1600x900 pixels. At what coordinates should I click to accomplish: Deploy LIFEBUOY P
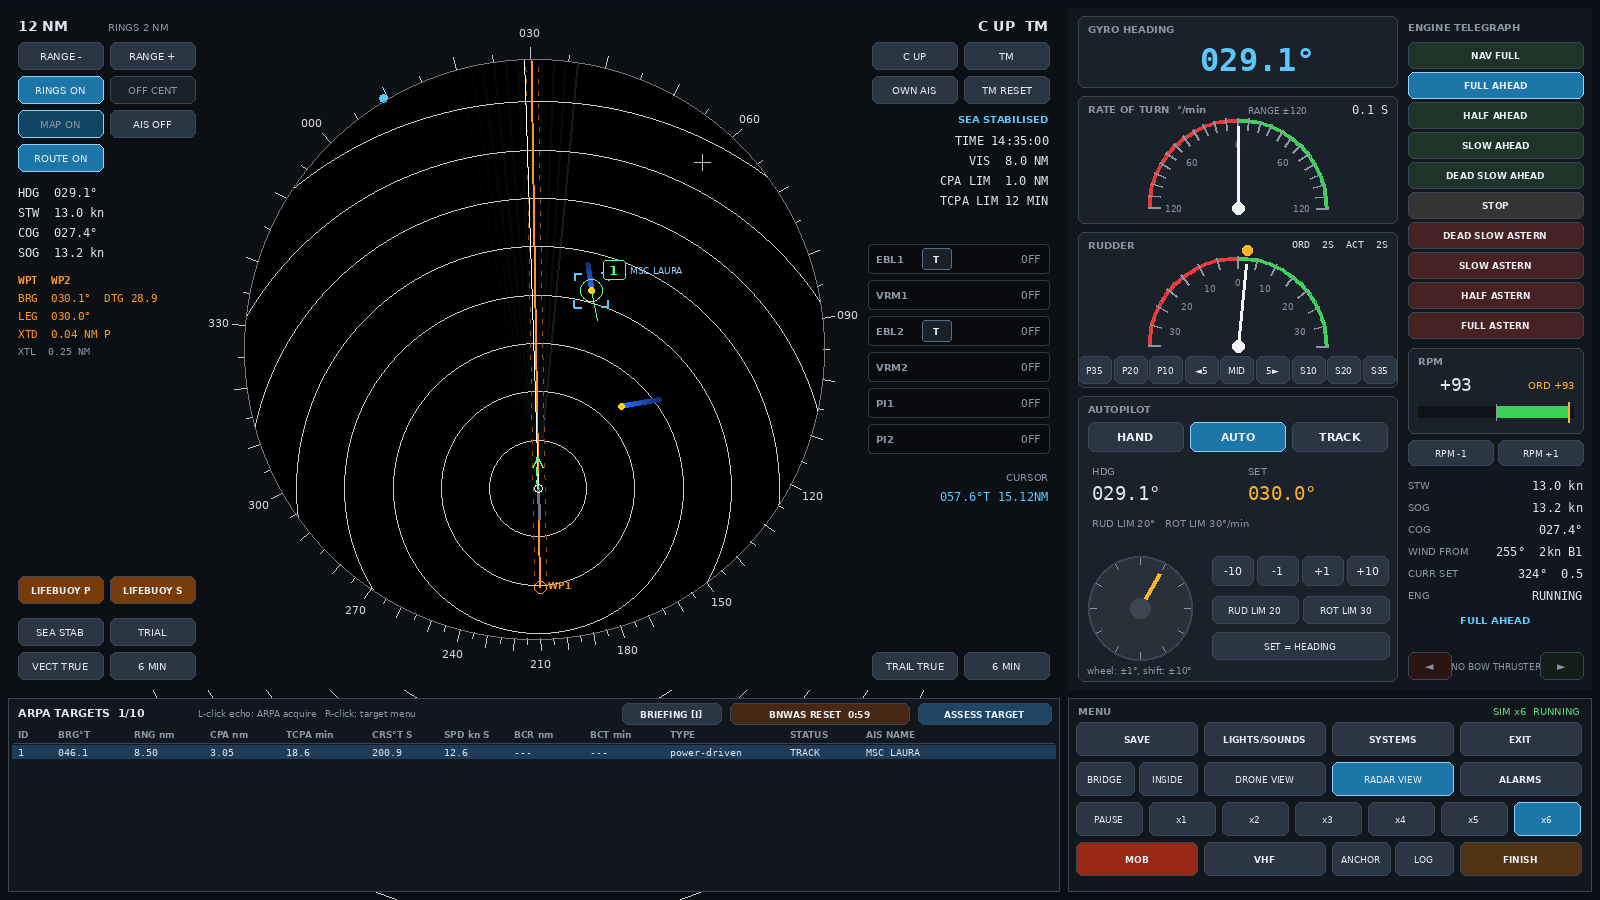(60, 590)
